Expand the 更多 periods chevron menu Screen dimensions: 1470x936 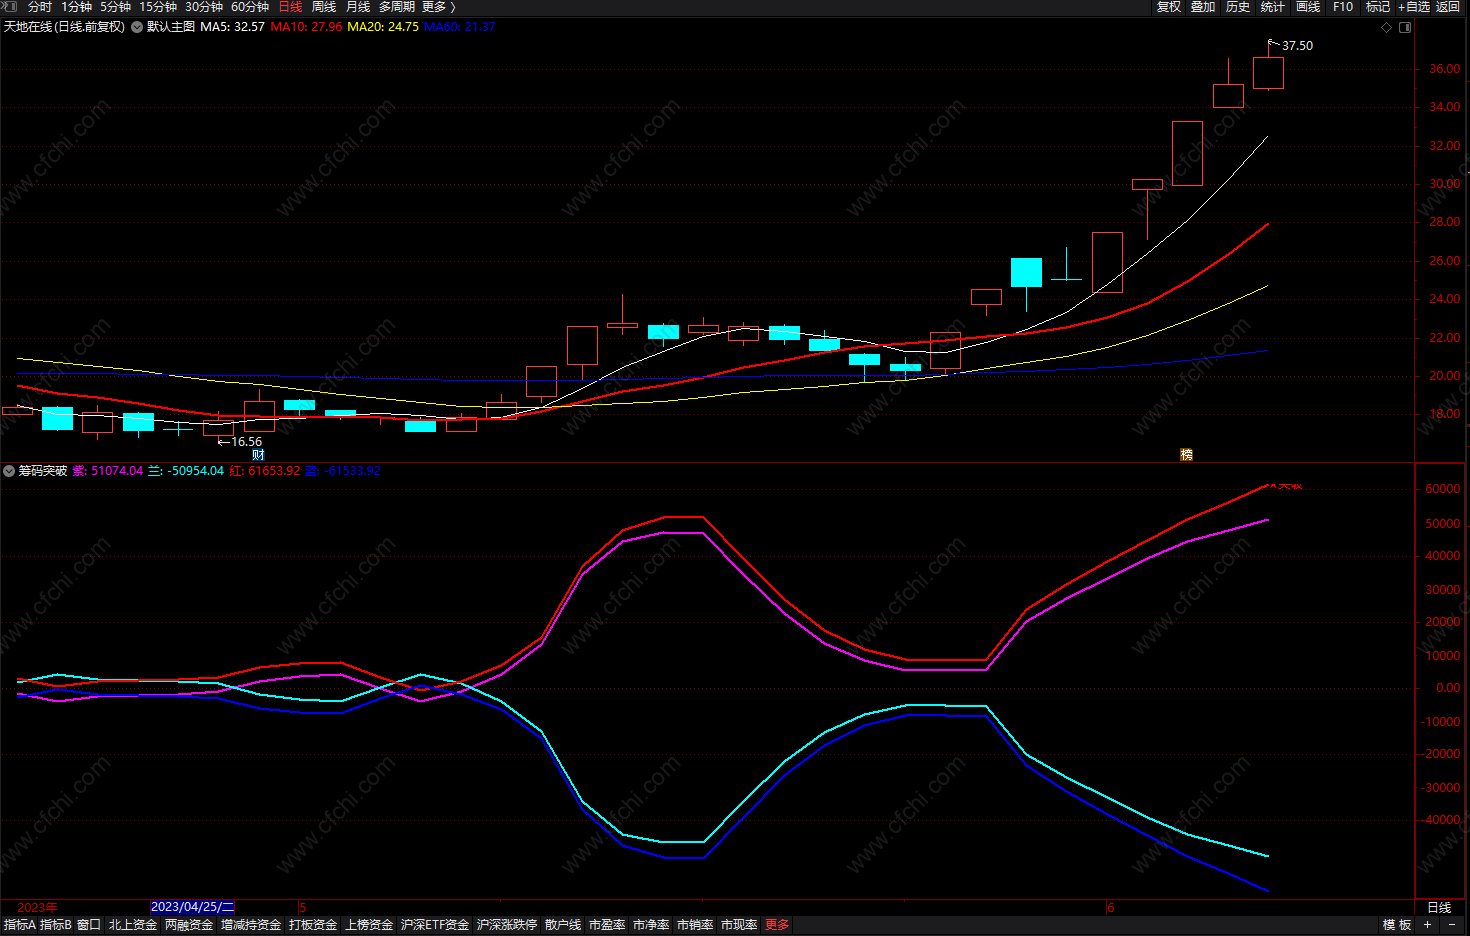pyautogui.click(x=438, y=7)
